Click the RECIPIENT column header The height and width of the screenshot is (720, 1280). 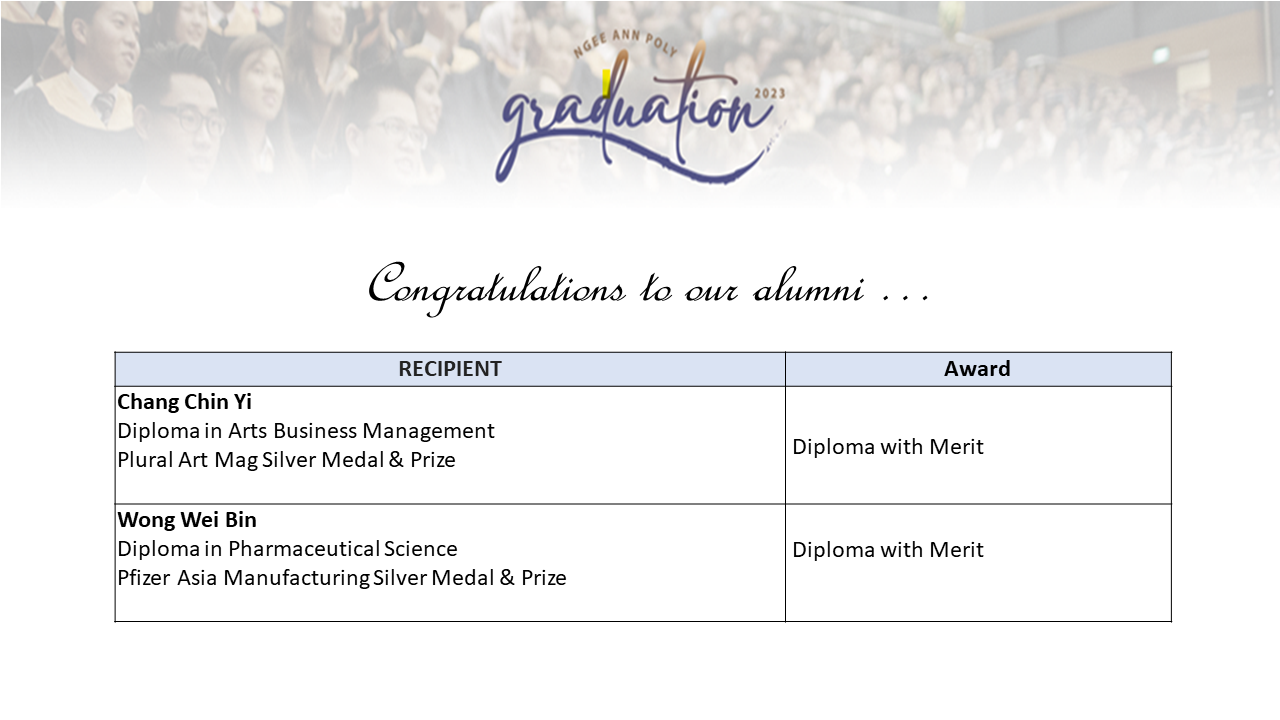coord(450,369)
